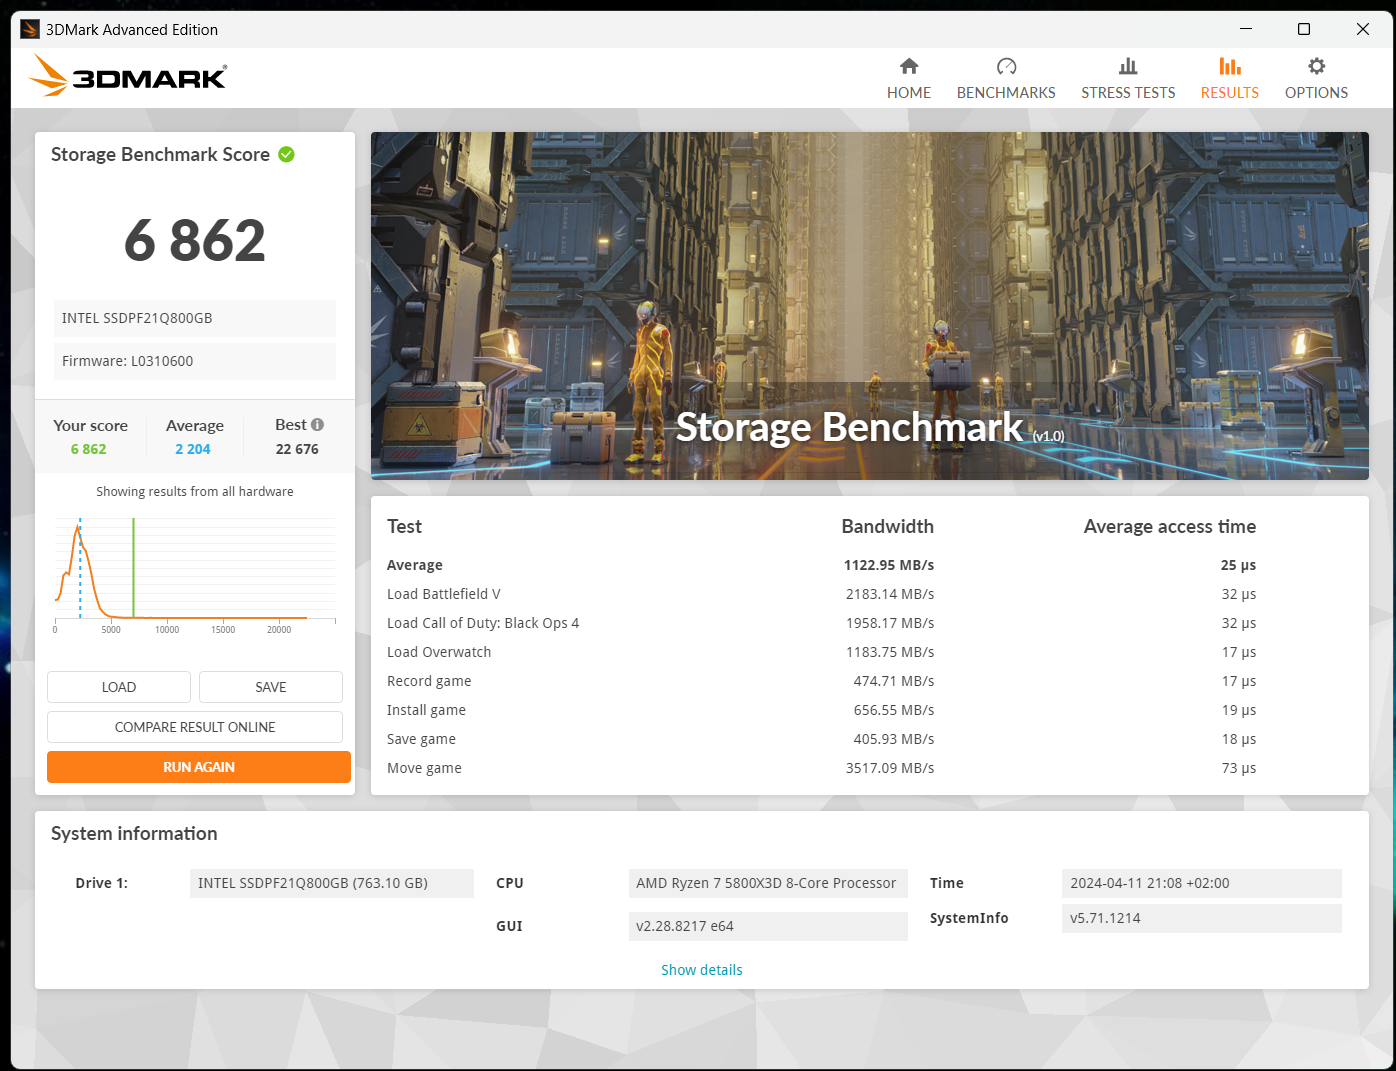Open the Show details link
The height and width of the screenshot is (1071, 1396).
tap(701, 970)
